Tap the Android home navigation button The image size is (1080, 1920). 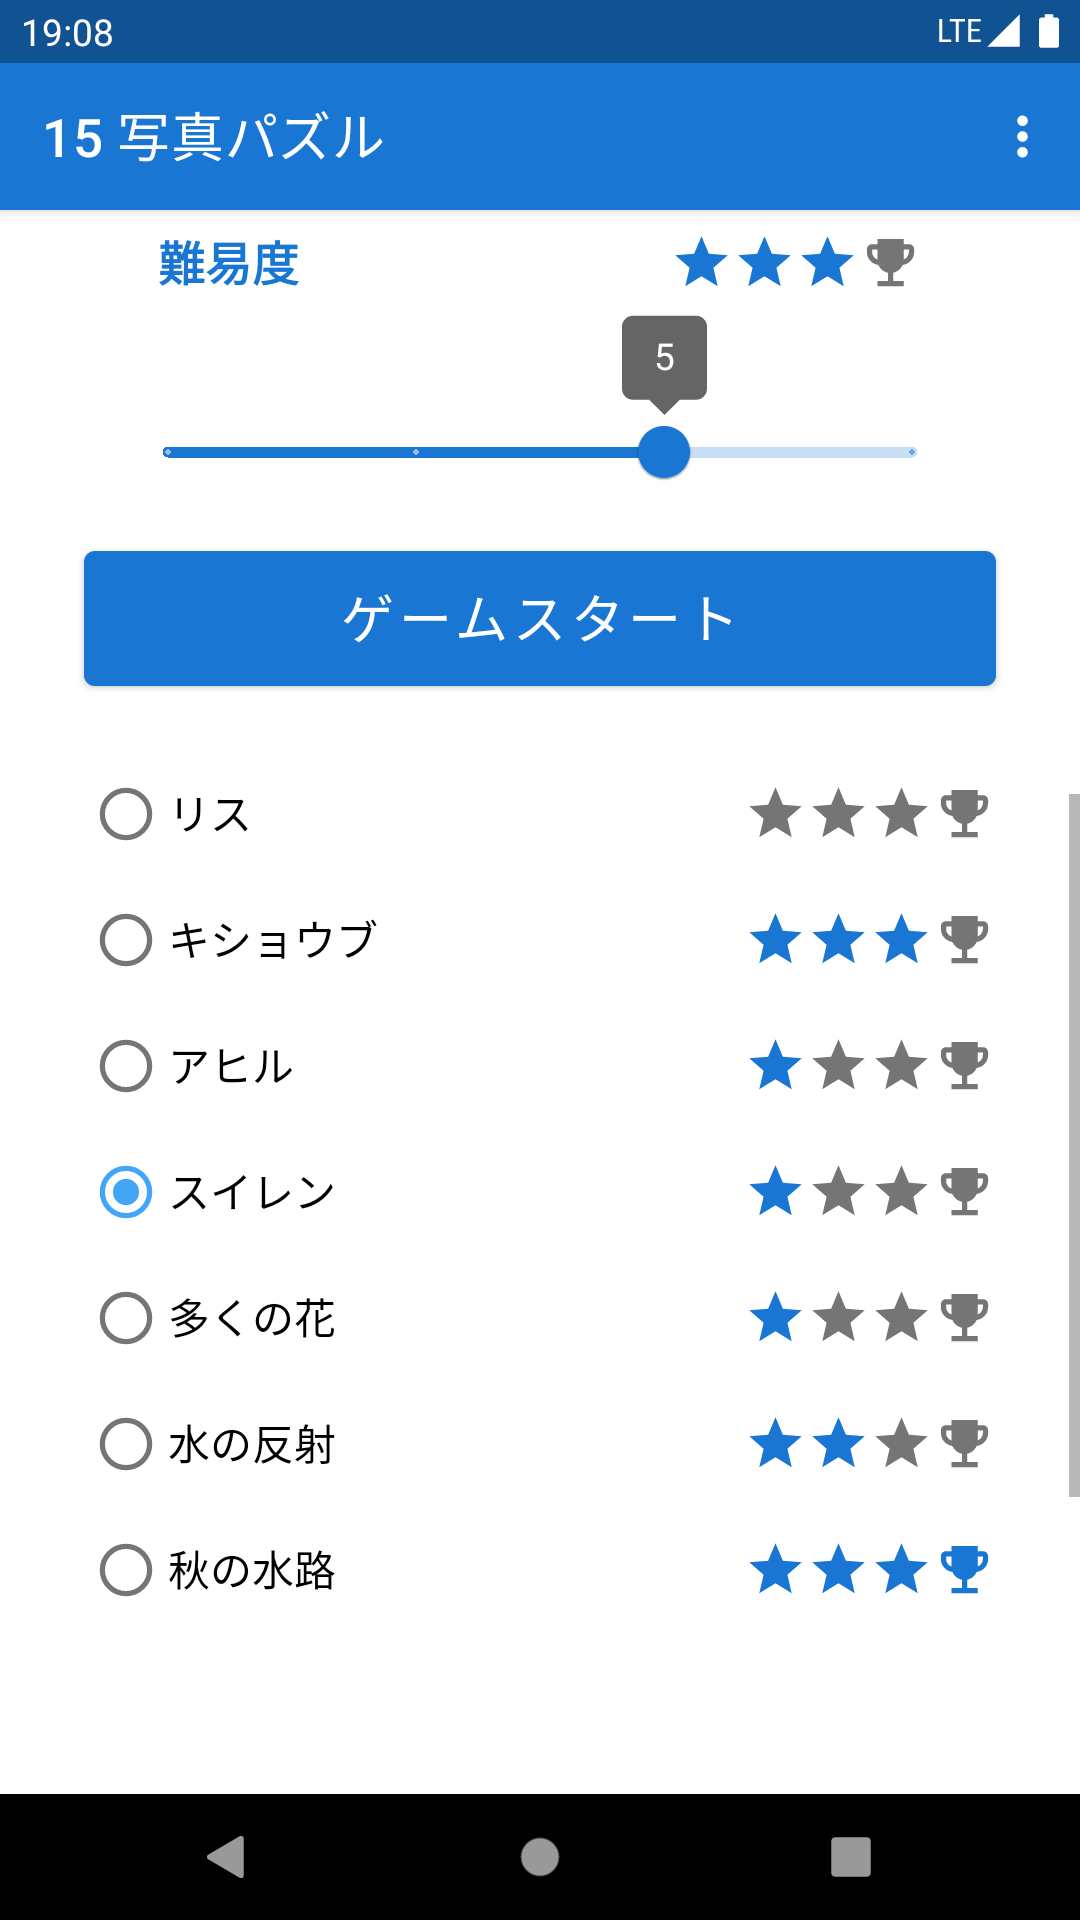(540, 1857)
